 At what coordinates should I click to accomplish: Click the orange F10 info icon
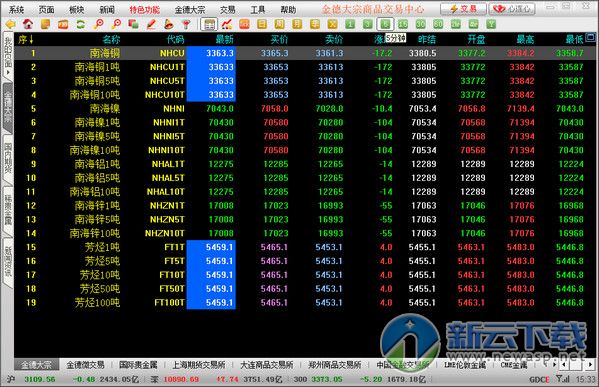click(63, 24)
